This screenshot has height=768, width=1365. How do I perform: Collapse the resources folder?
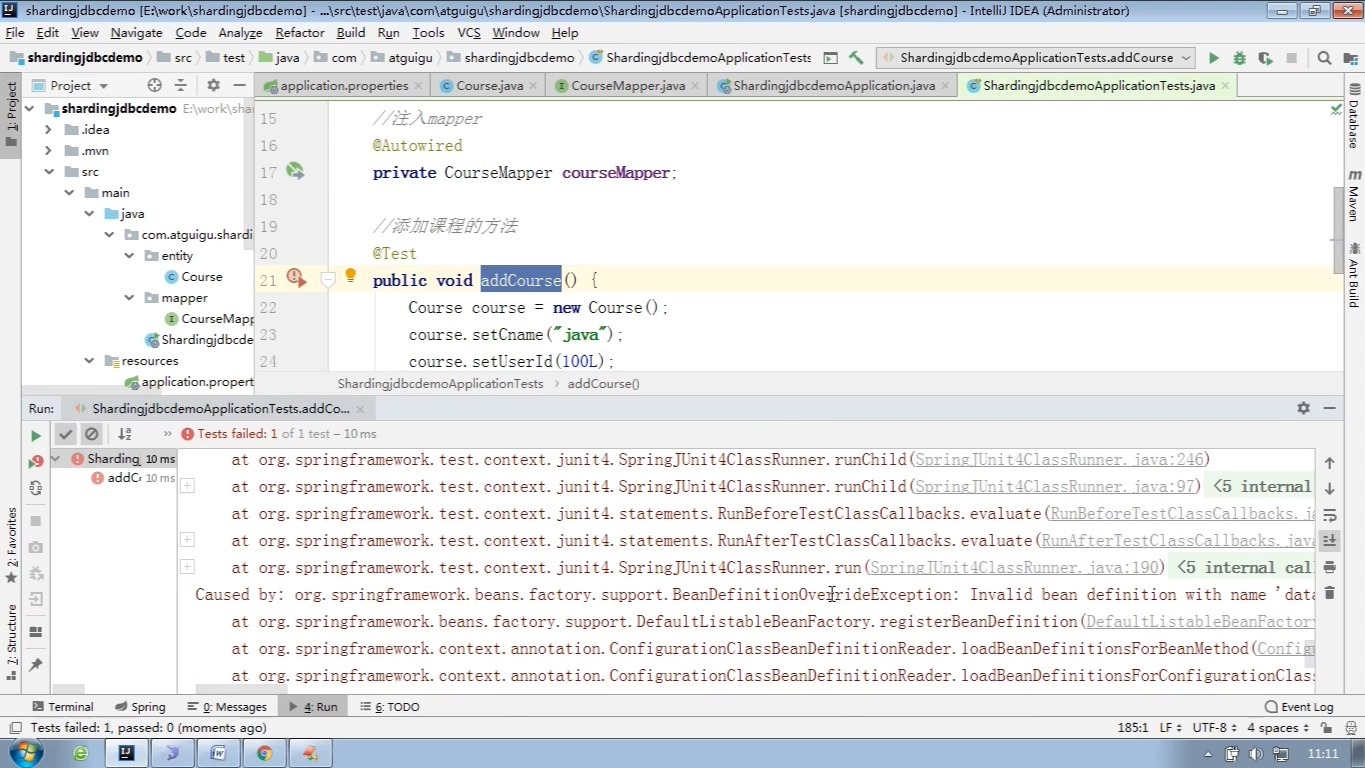[x=89, y=360]
